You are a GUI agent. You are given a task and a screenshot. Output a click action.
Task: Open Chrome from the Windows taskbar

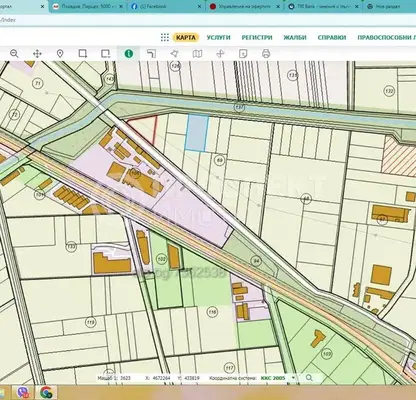[46, 392]
